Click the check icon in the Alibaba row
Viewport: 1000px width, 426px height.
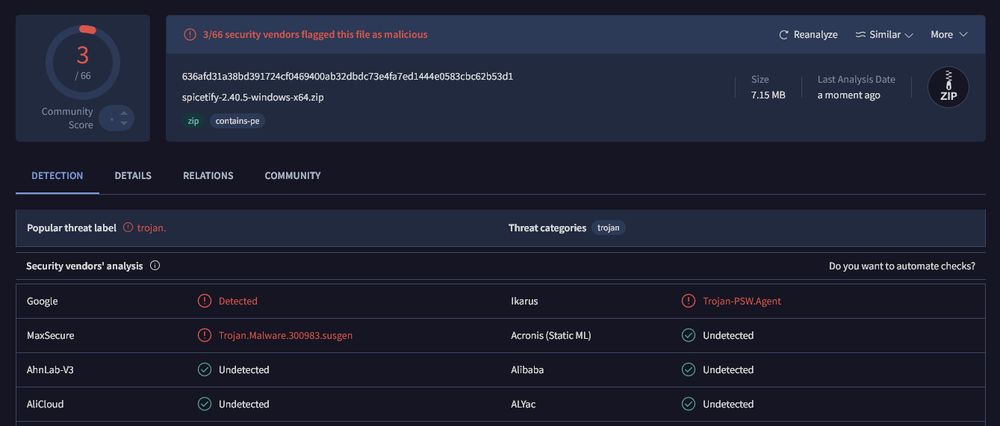[688, 370]
